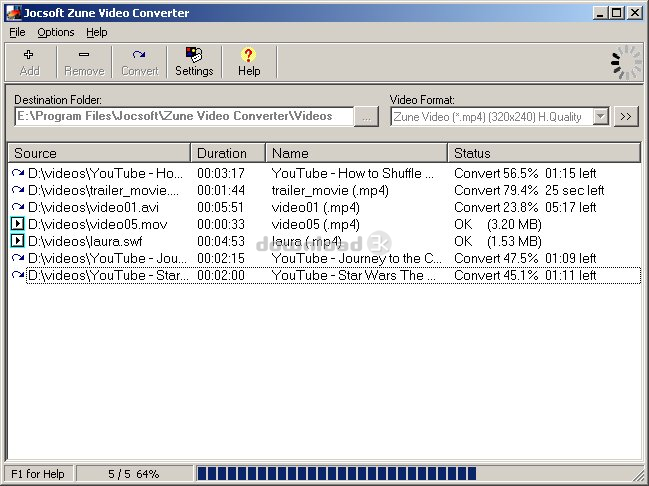Click status Convert 56.5% 01:15 left

[525, 173]
